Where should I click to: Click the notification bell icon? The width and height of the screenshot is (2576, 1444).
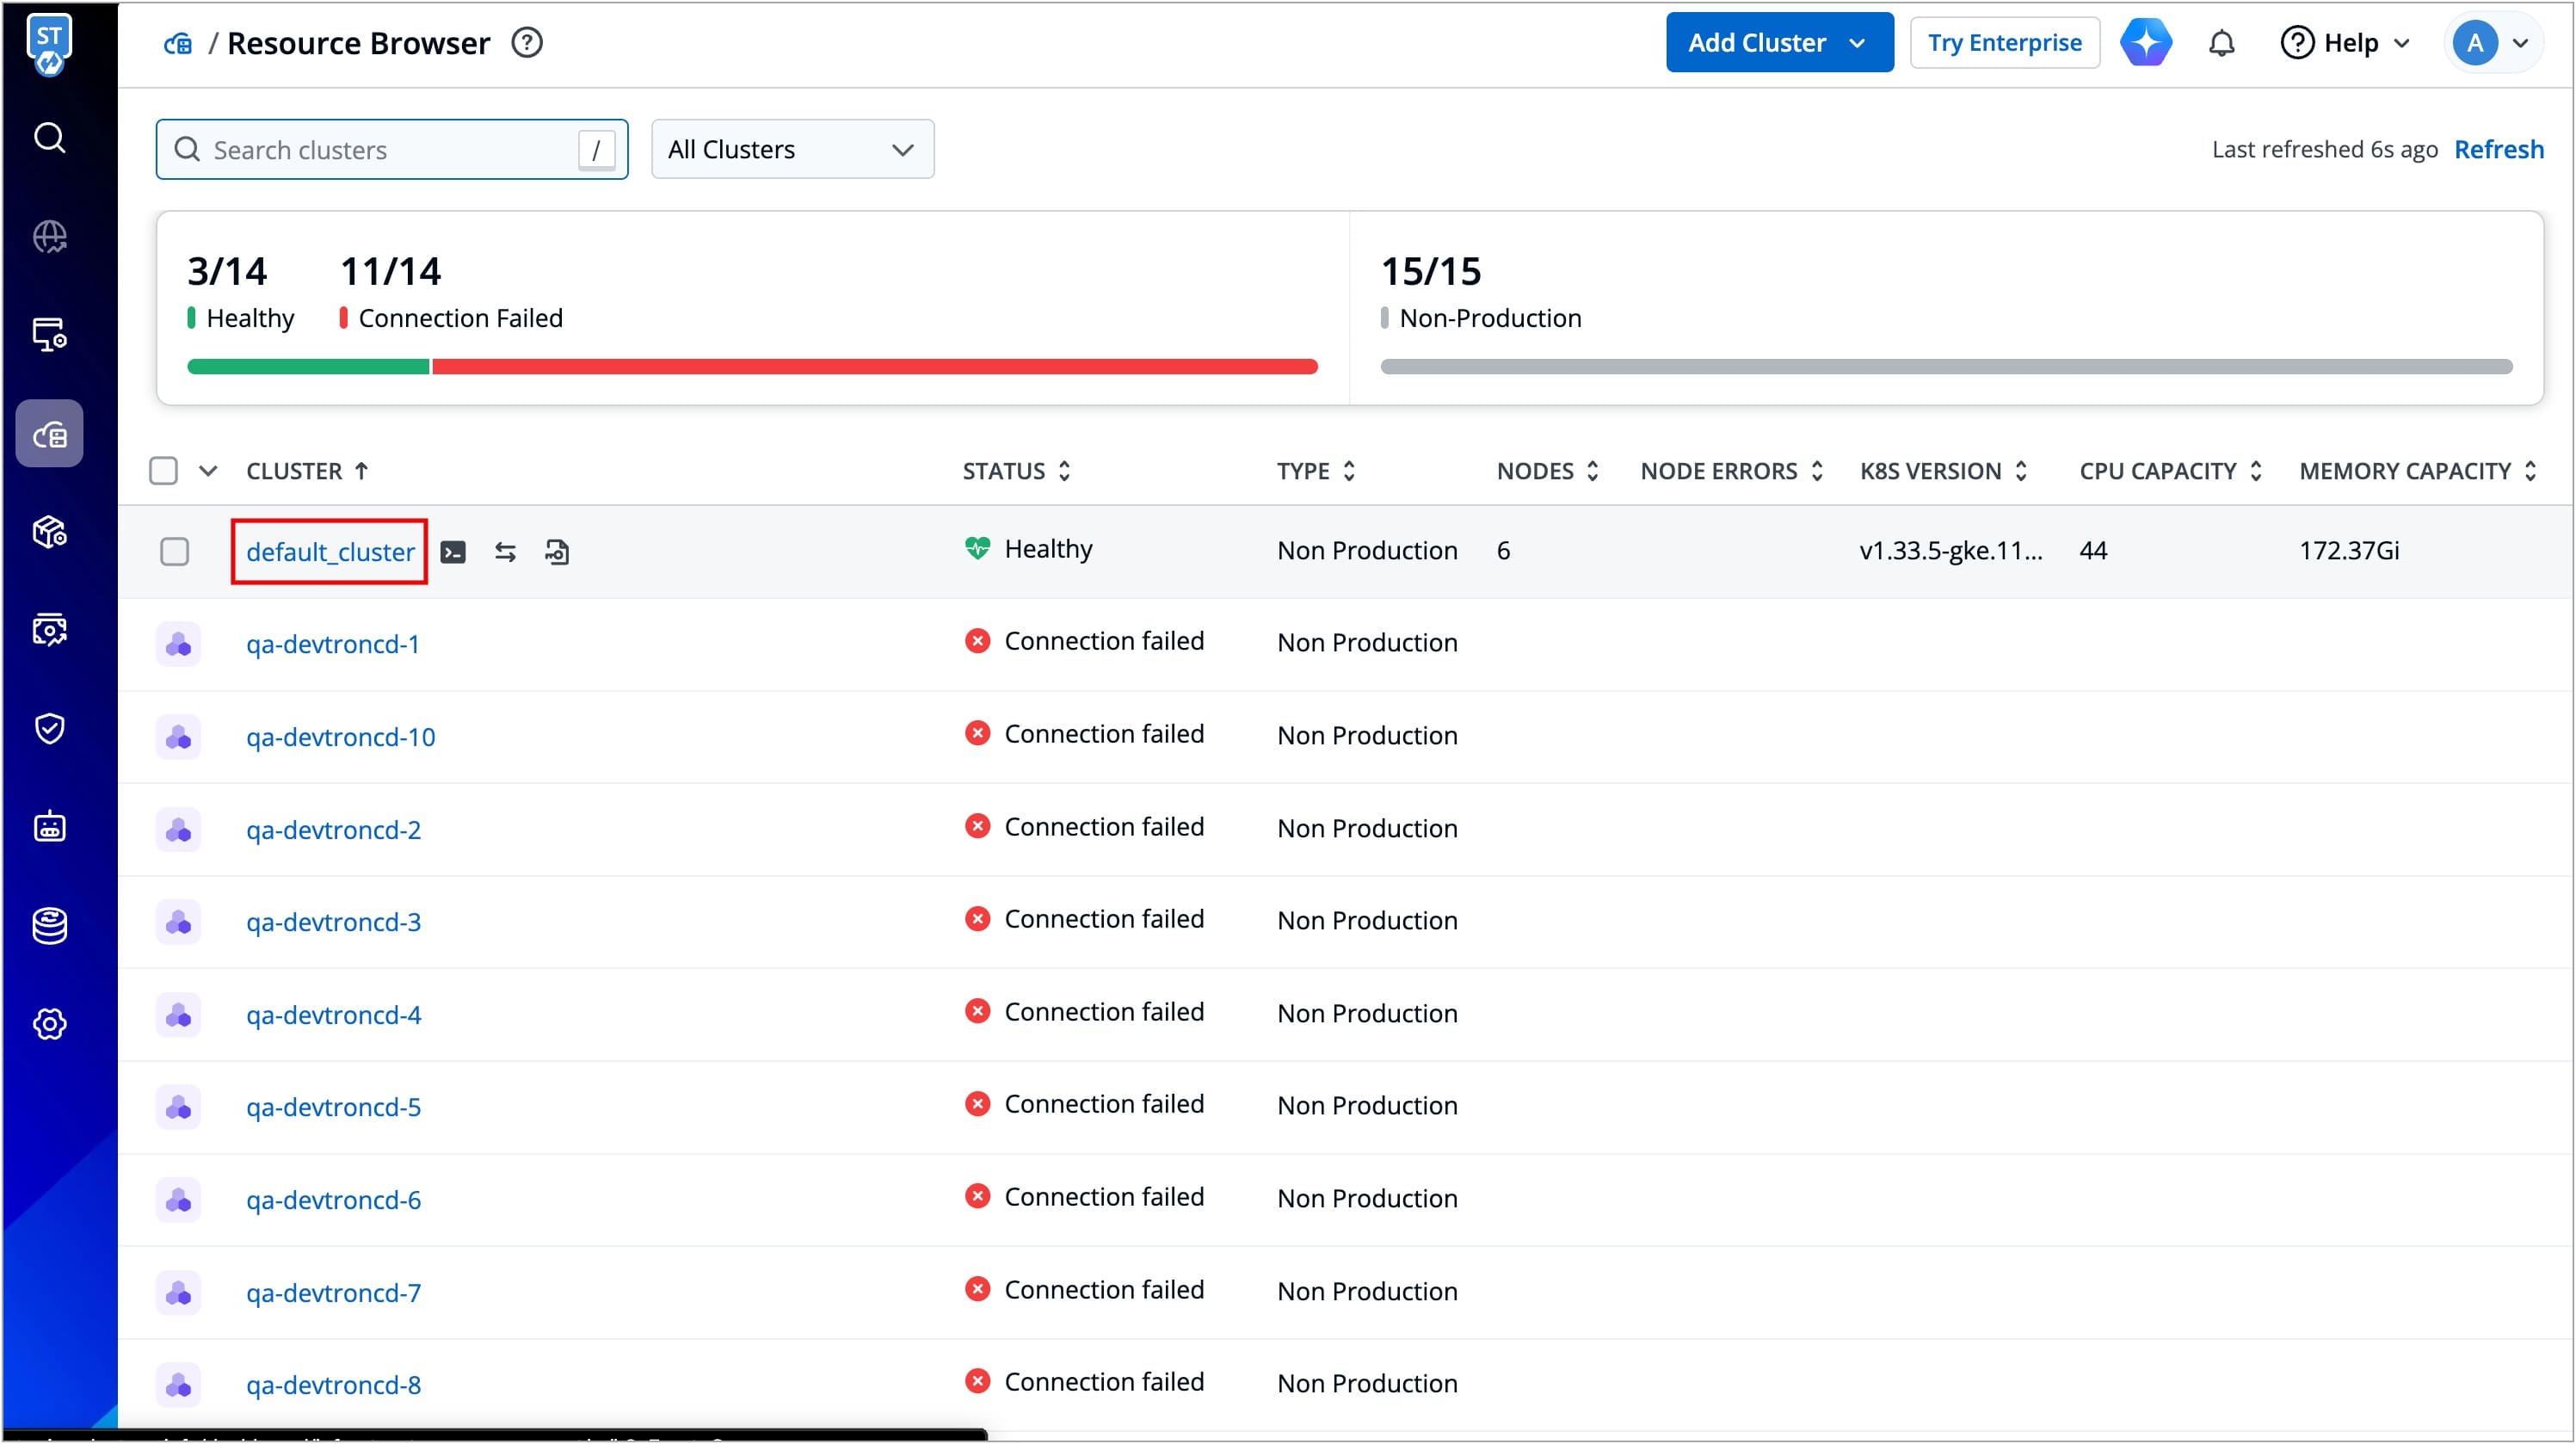[2221, 43]
